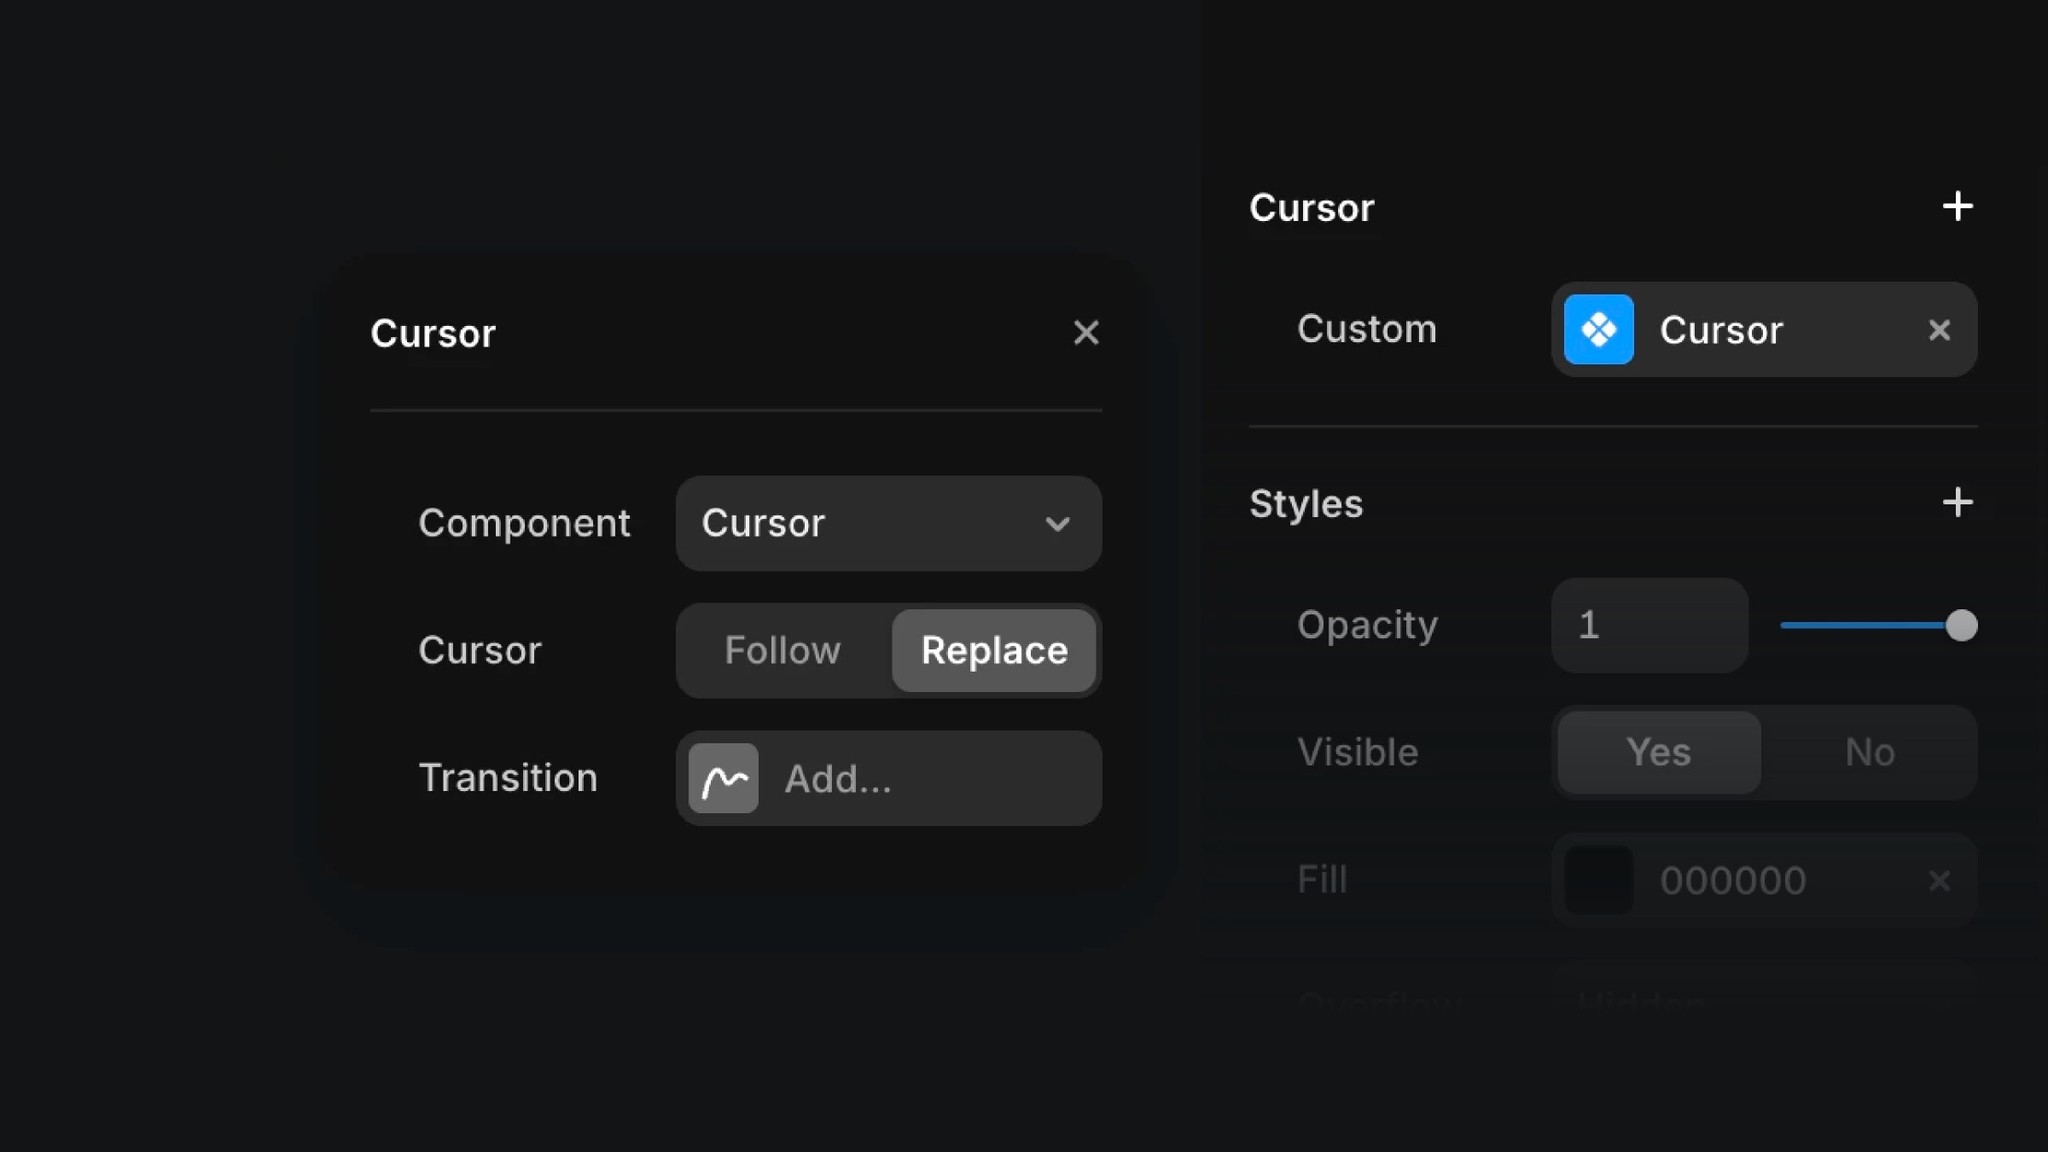This screenshot has width=2048, height=1152.
Task: Switch cursor mode to Follow
Action: (x=782, y=650)
